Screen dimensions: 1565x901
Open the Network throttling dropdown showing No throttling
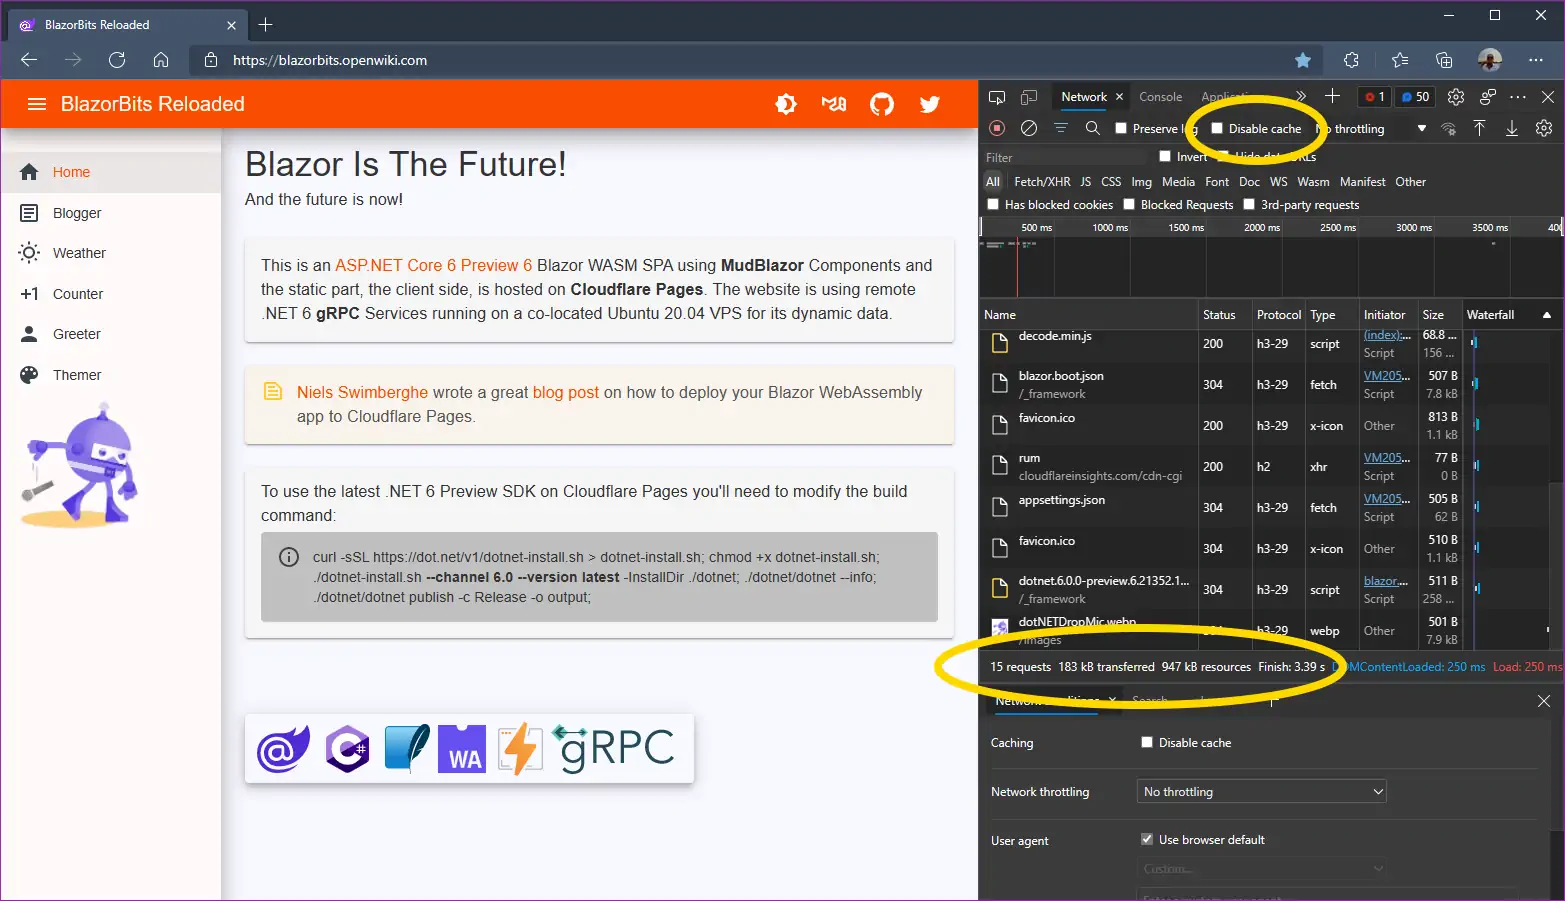point(1260,791)
